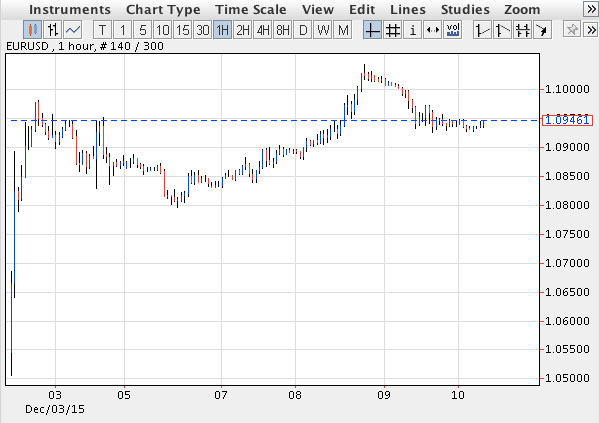Expand menu bar overflow chevron
Viewport: 600px width, 423px height.
tap(591, 9)
